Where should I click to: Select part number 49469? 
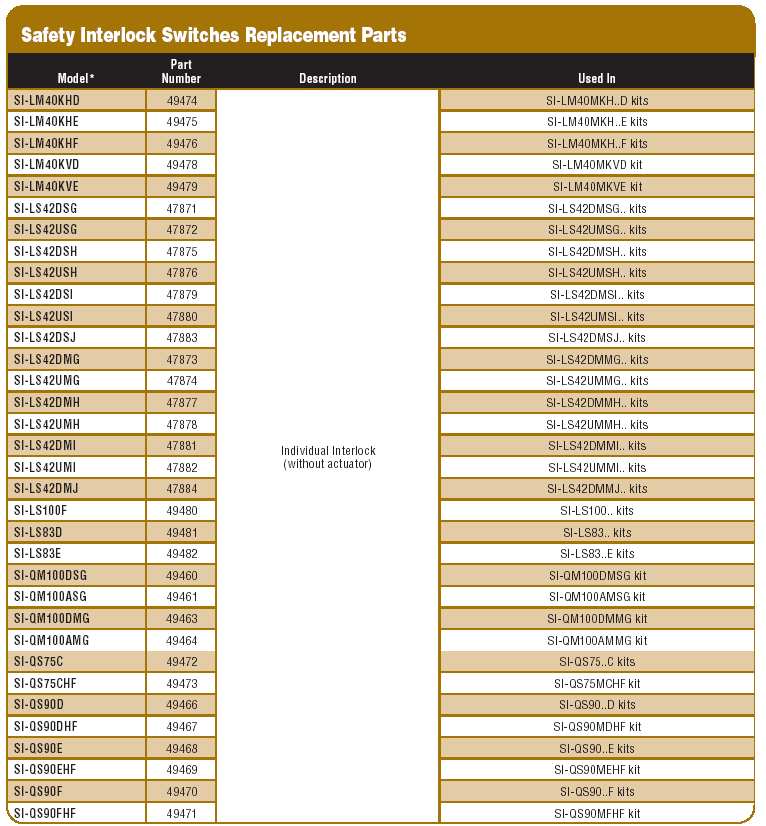coord(181,770)
